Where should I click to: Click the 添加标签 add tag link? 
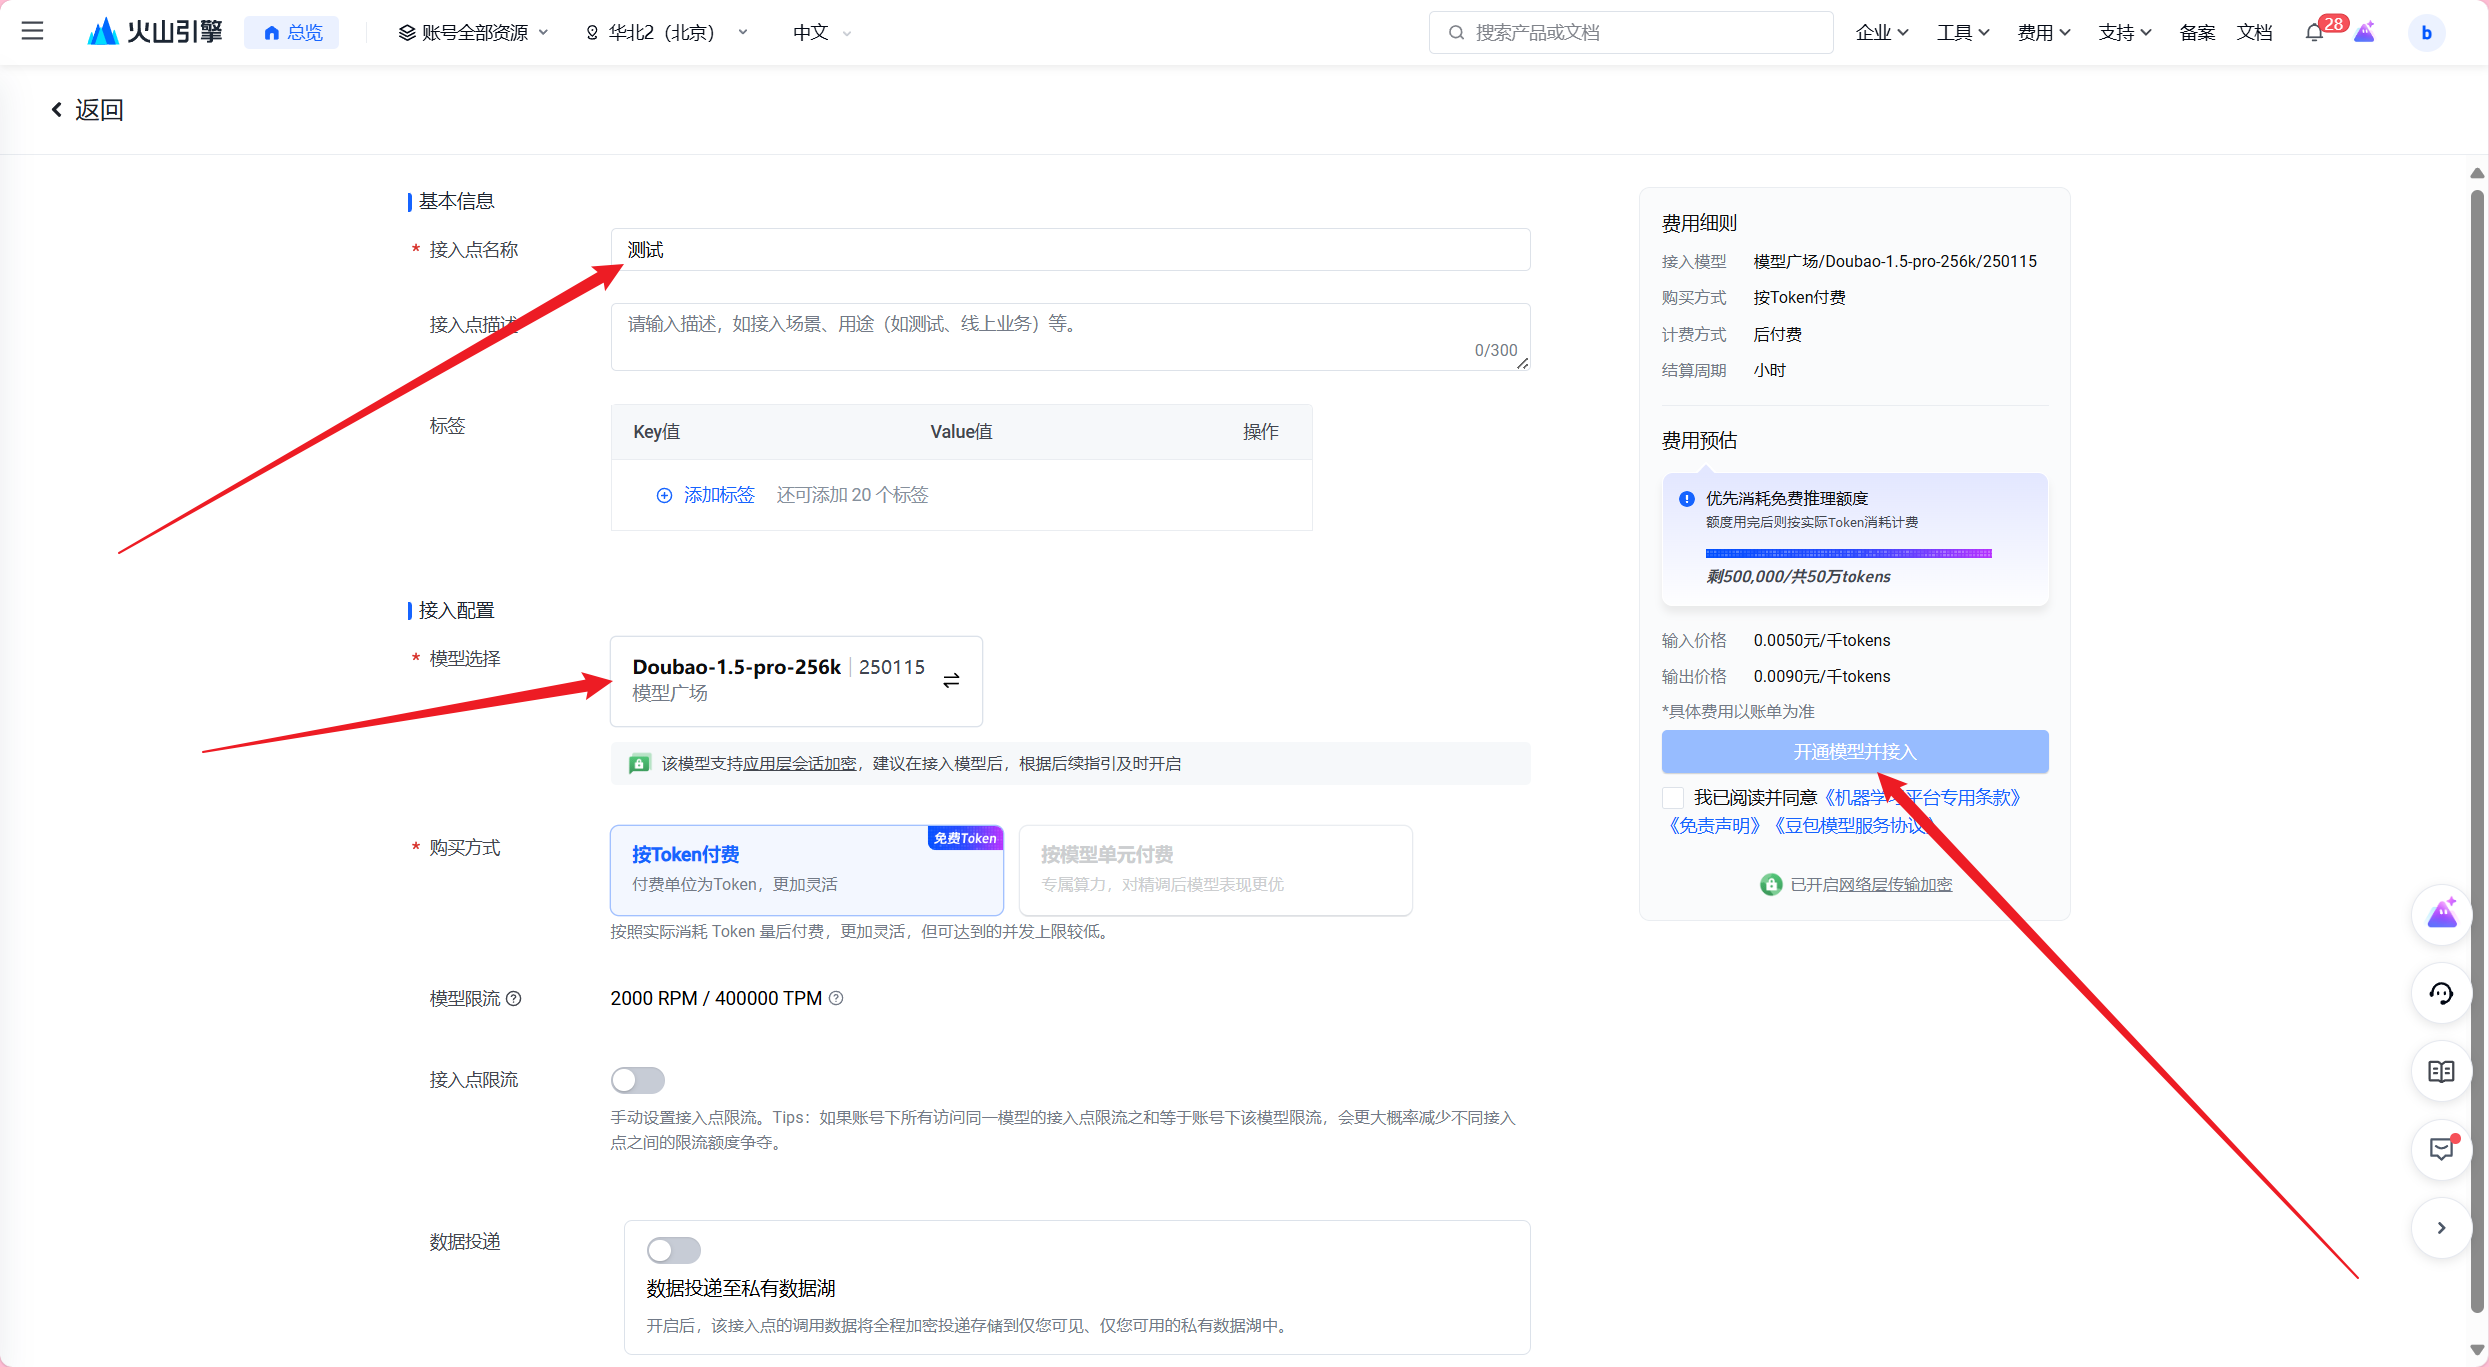tap(719, 495)
